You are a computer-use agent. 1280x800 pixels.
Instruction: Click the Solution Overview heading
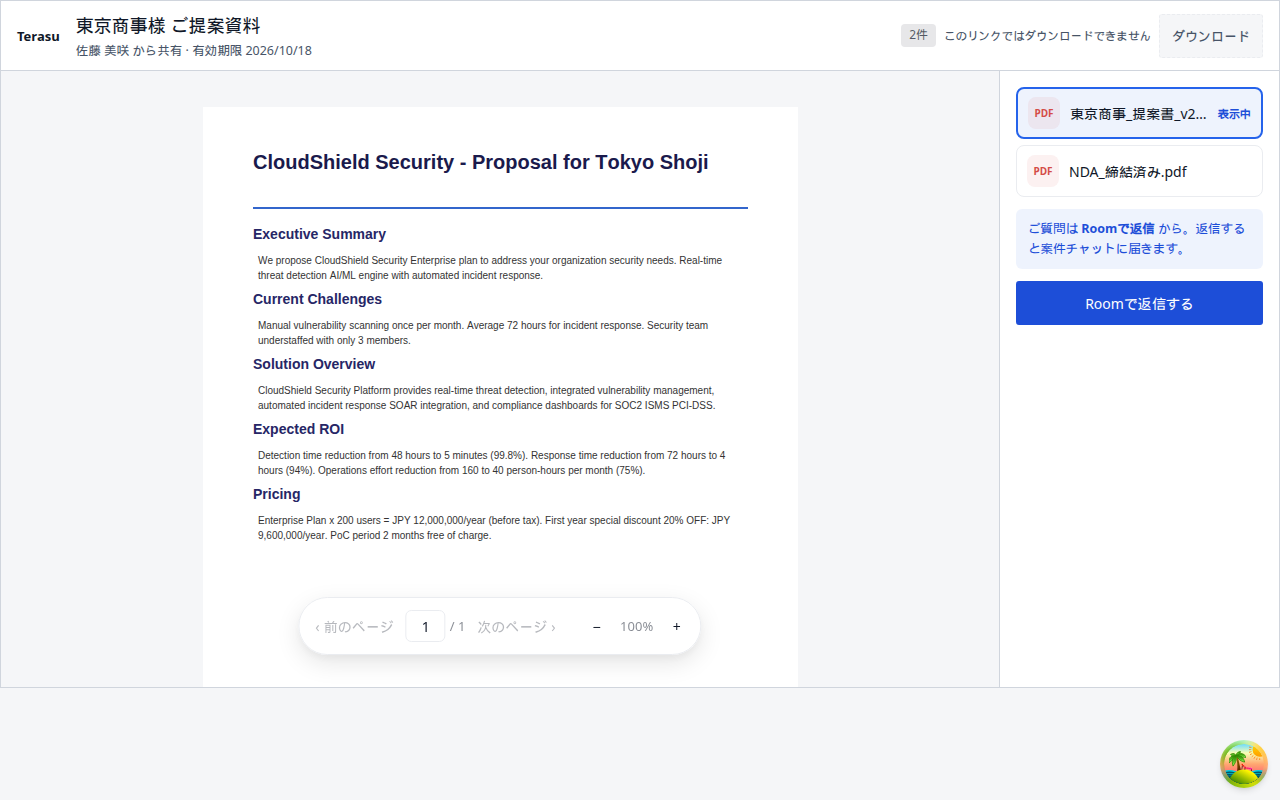(x=314, y=364)
